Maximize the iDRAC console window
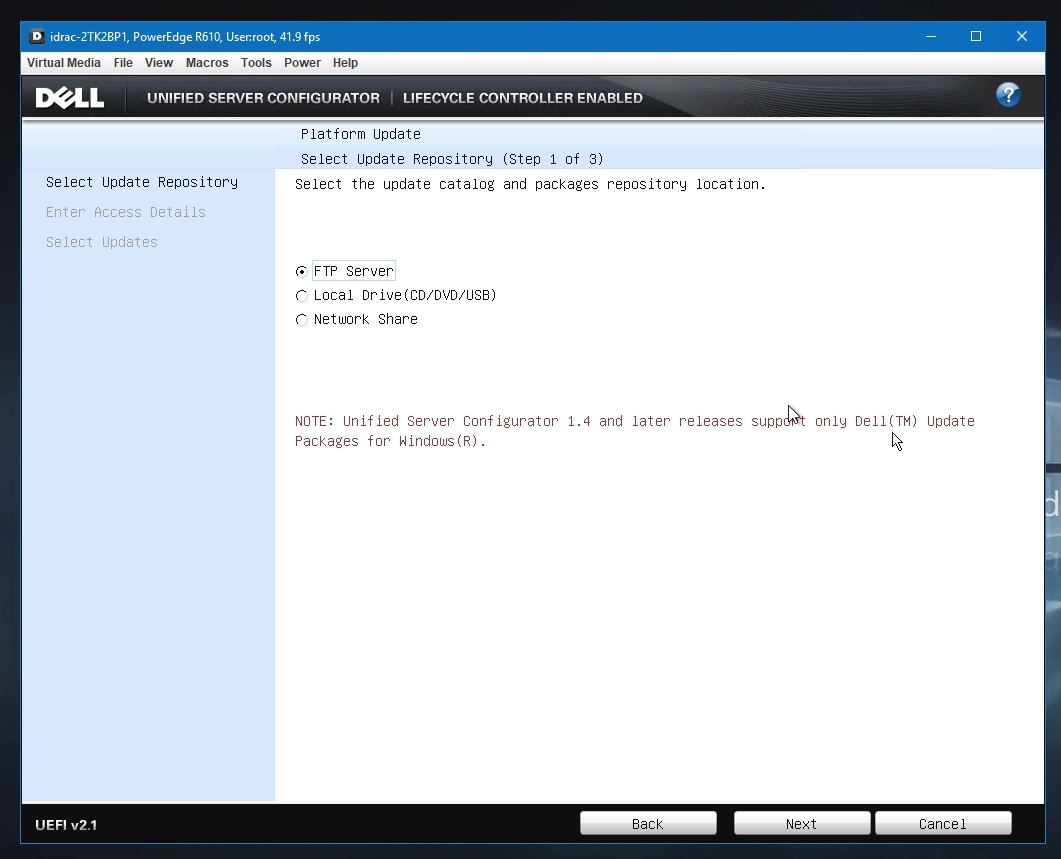This screenshot has height=859, width=1061. tap(976, 37)
